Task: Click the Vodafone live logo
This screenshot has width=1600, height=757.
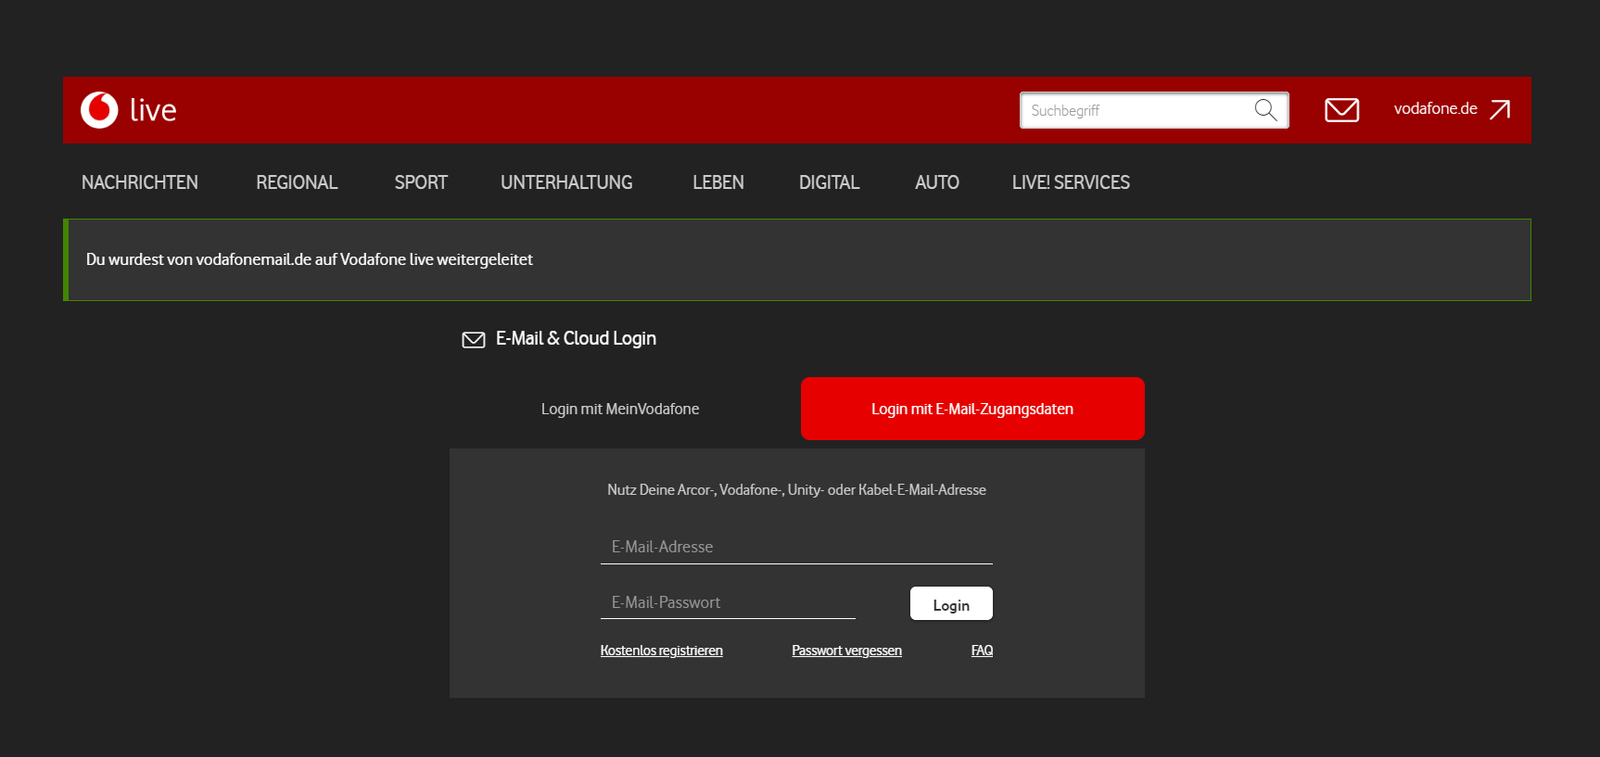Action: pyautogui.click(x=128, y=110)
